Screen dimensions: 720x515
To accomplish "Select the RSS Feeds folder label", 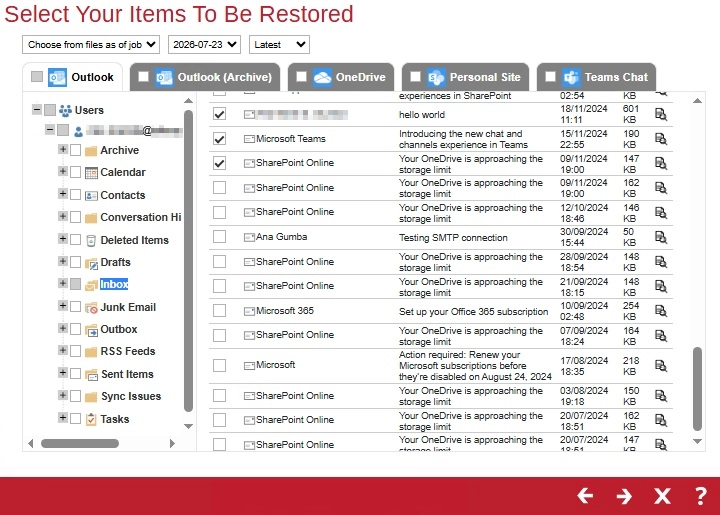I will tap(128, 351).
